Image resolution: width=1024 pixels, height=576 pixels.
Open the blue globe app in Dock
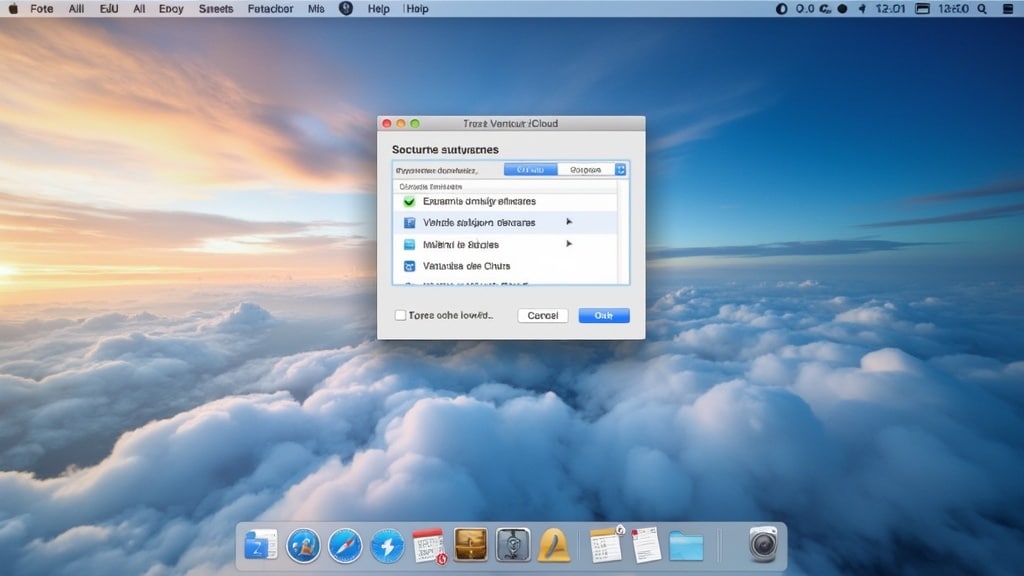click(303, 545)
